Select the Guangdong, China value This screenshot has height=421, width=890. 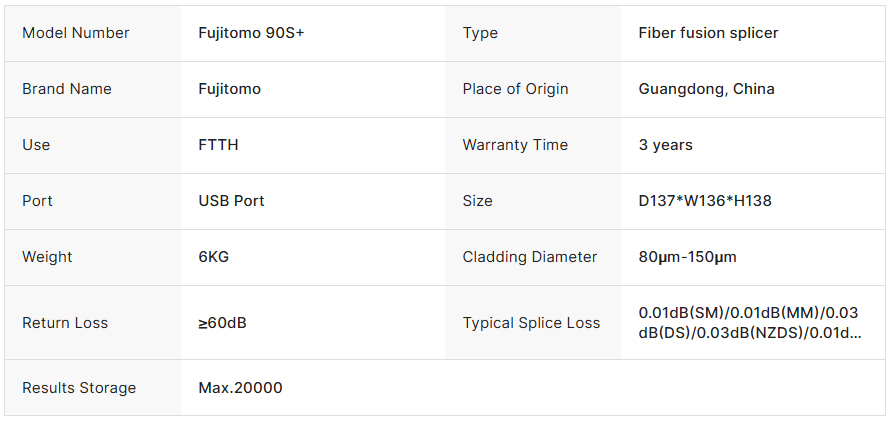(x=706, y=89)
